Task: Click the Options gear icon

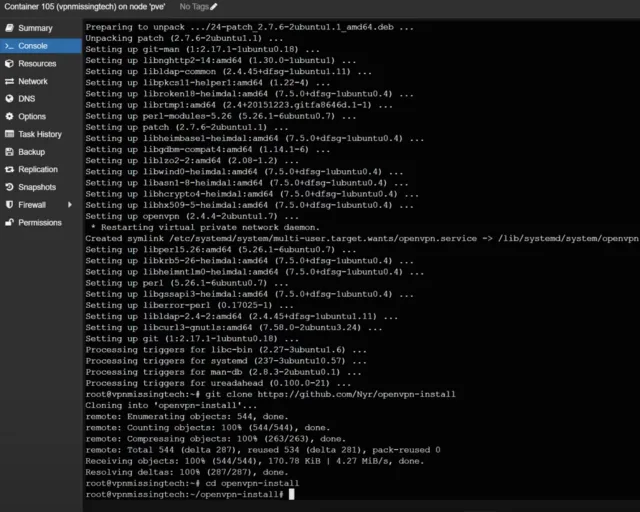Action: click(x=9, y=117)
